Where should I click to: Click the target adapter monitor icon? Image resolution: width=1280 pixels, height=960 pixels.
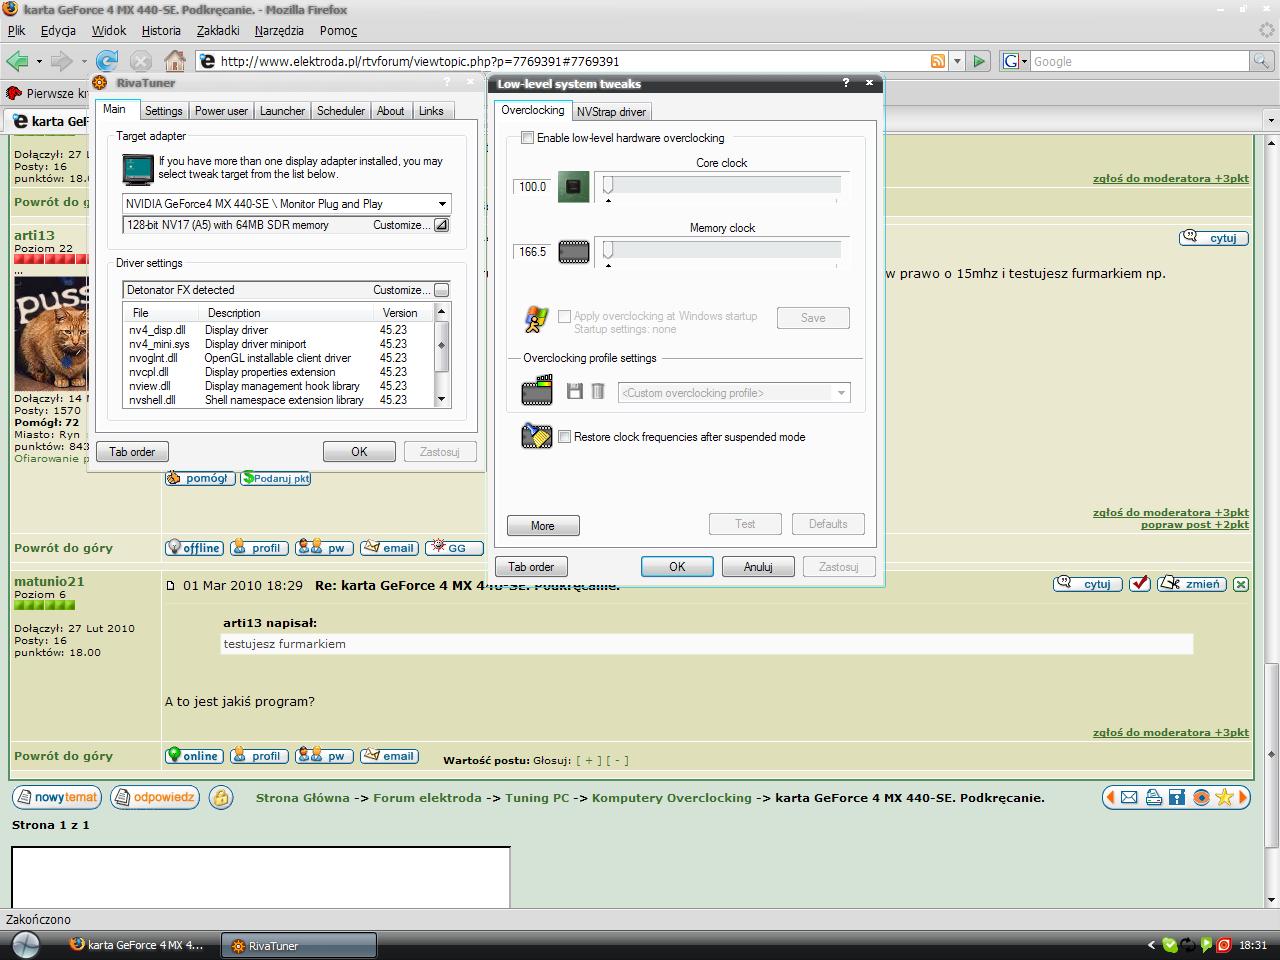[138, 169]
